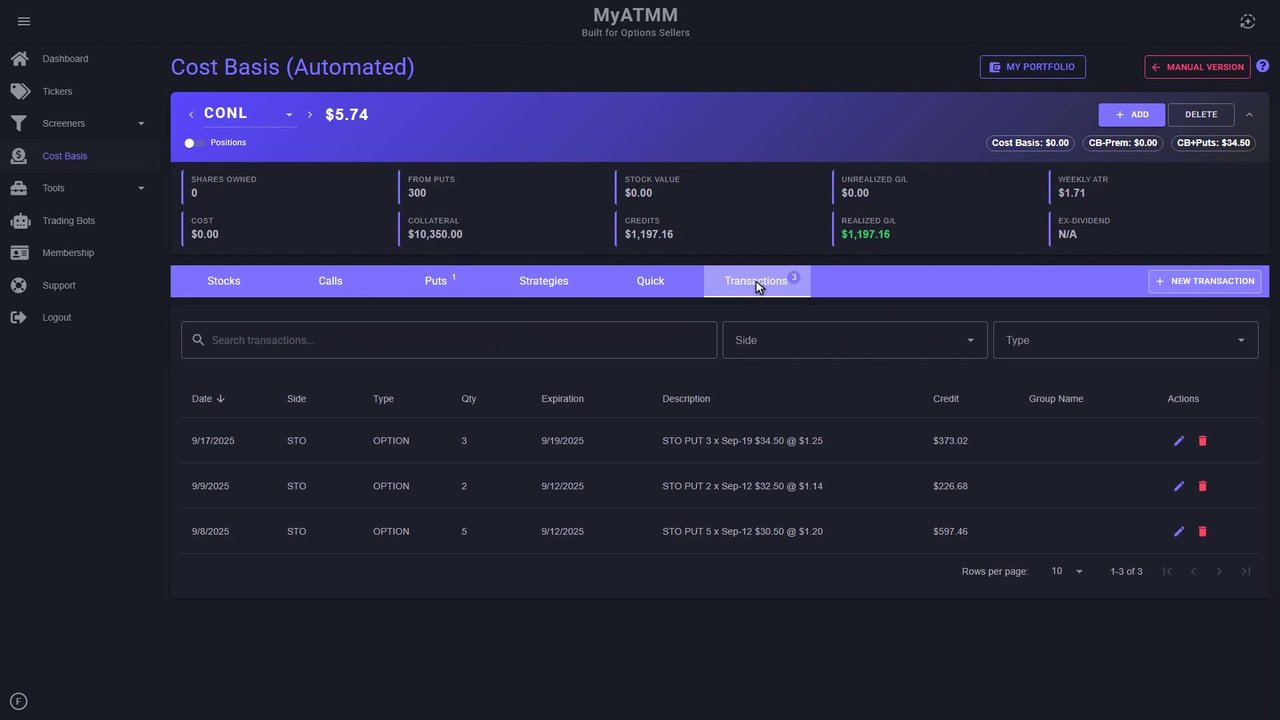Click the New Transaction button
Image resolution: width=1280 pixels, height=720 pixels.
pos(1205,281)
